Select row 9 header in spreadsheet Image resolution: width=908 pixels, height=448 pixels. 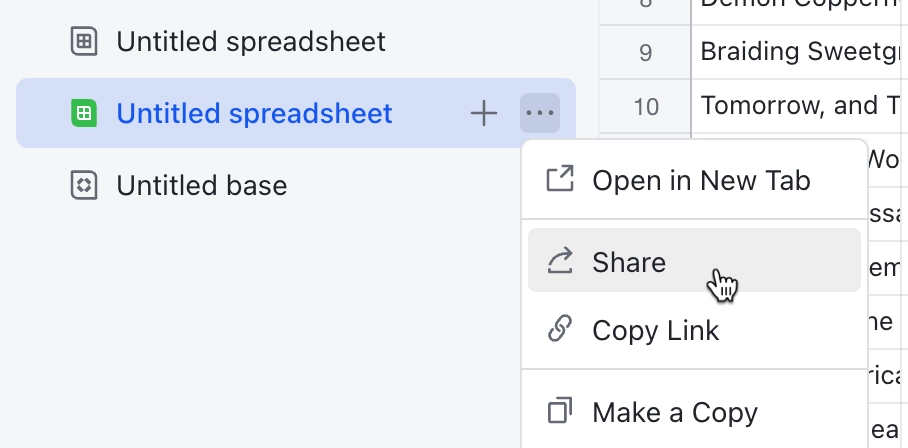click(x=645, y=52)
